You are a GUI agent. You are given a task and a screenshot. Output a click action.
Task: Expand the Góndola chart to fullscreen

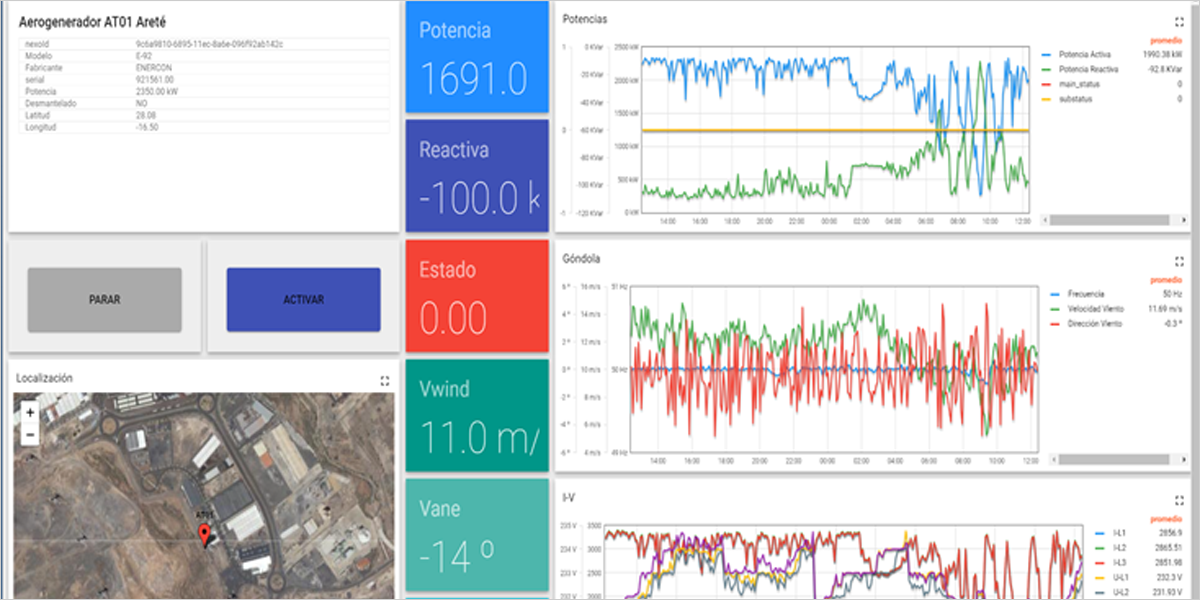pos(1180,260)
